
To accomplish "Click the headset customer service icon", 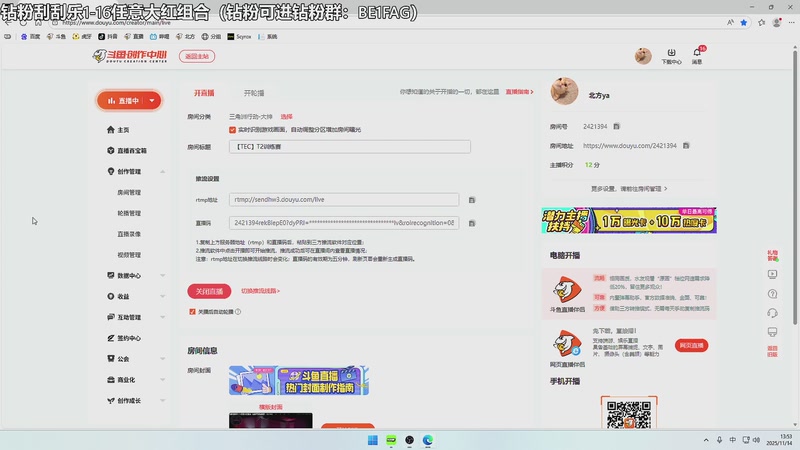I will click(772, 313).
